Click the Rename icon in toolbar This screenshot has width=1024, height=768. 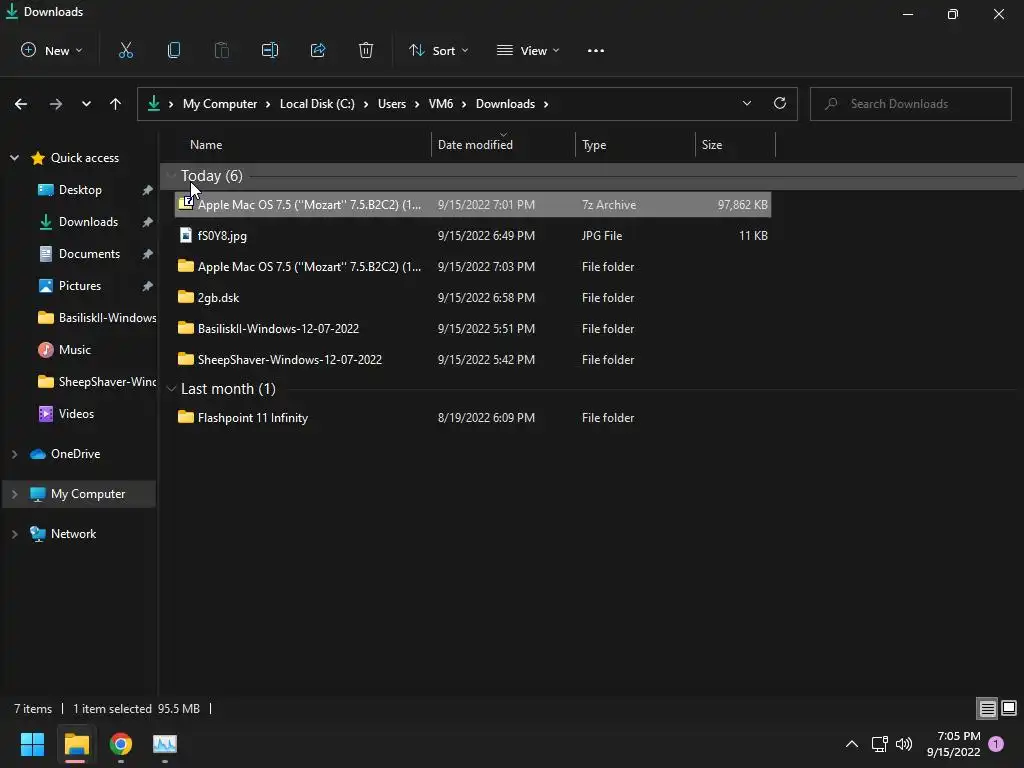pyautogui.click(x=270, y=50)
